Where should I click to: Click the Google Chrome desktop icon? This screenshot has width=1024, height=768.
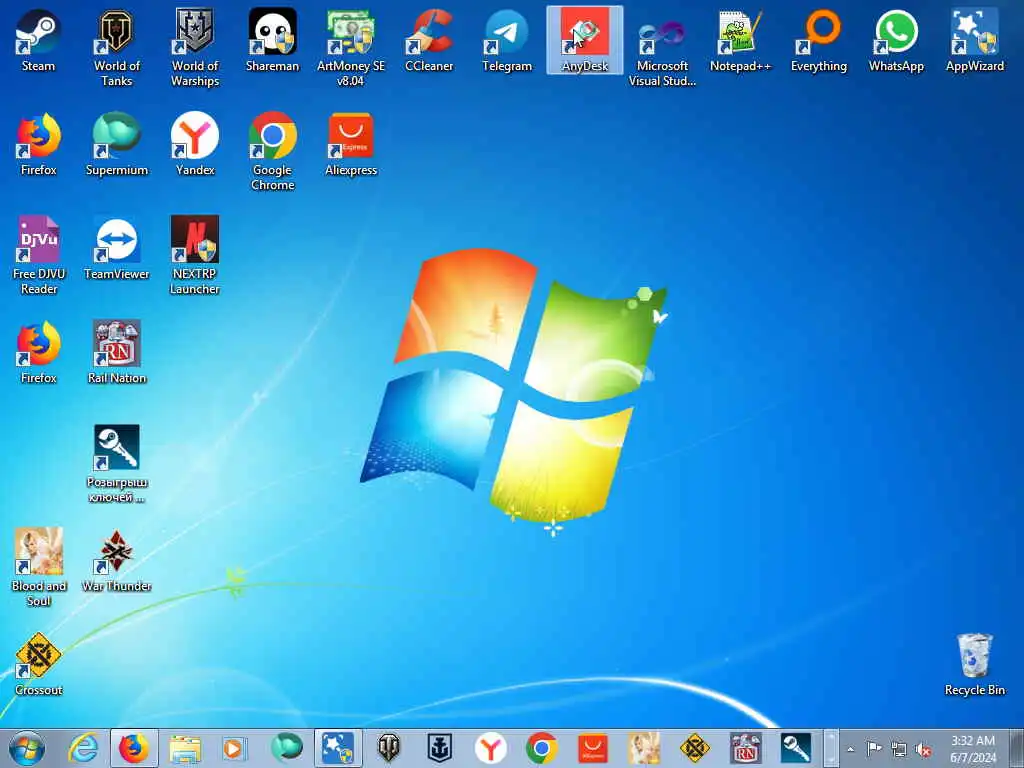(x=272, y=152)
